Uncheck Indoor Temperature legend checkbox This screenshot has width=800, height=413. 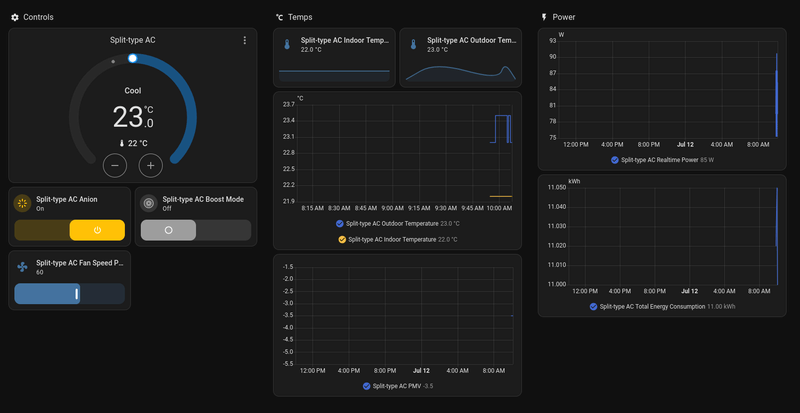point(342,239)
